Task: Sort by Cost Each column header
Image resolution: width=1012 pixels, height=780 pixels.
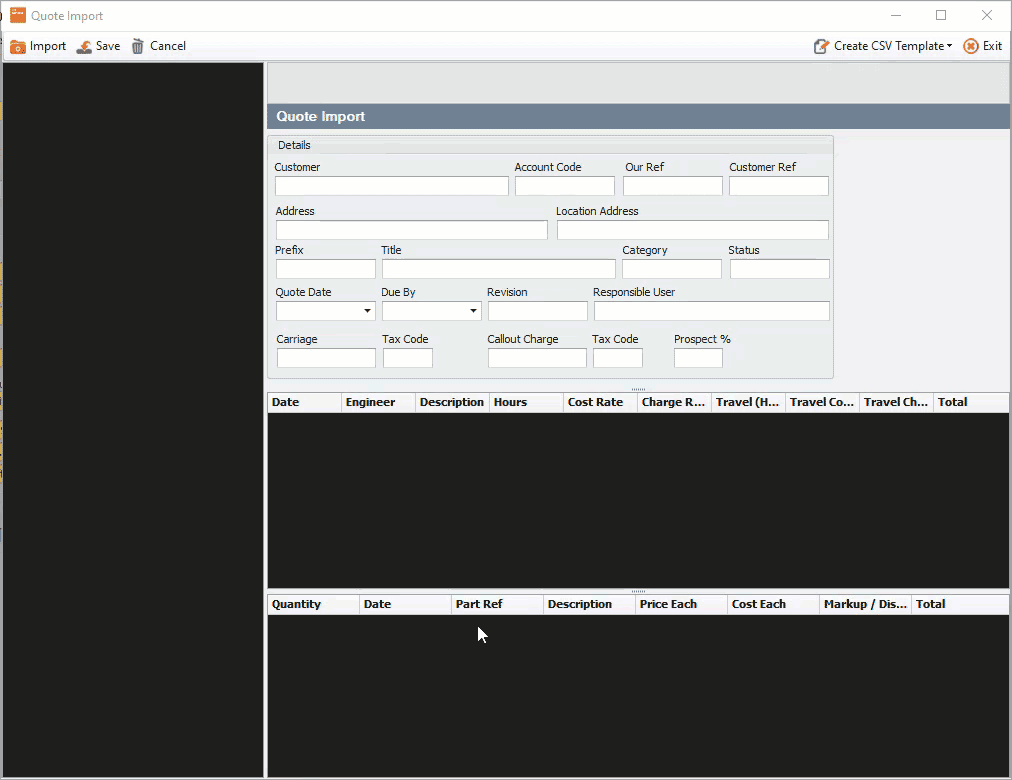Action: [773, 605]
